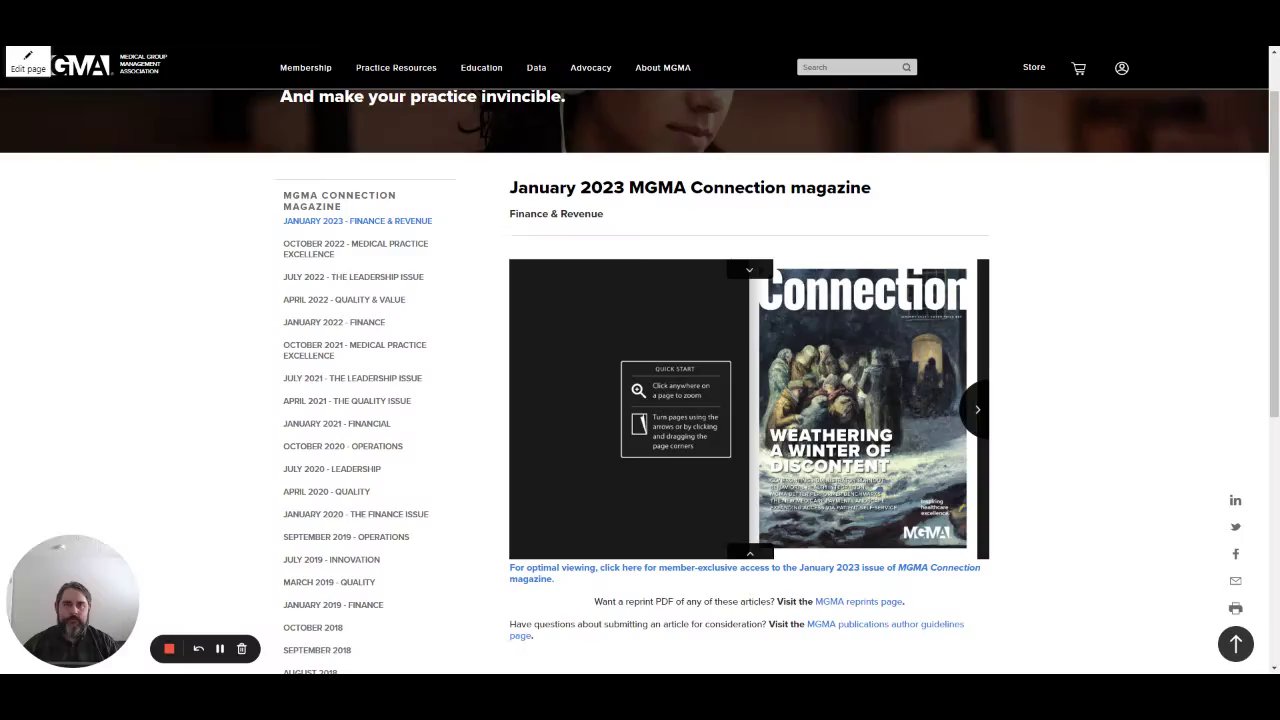Screen dimensions: 1280x720
Task: Click the search magnifier icon
Action: tap(907, 67)
